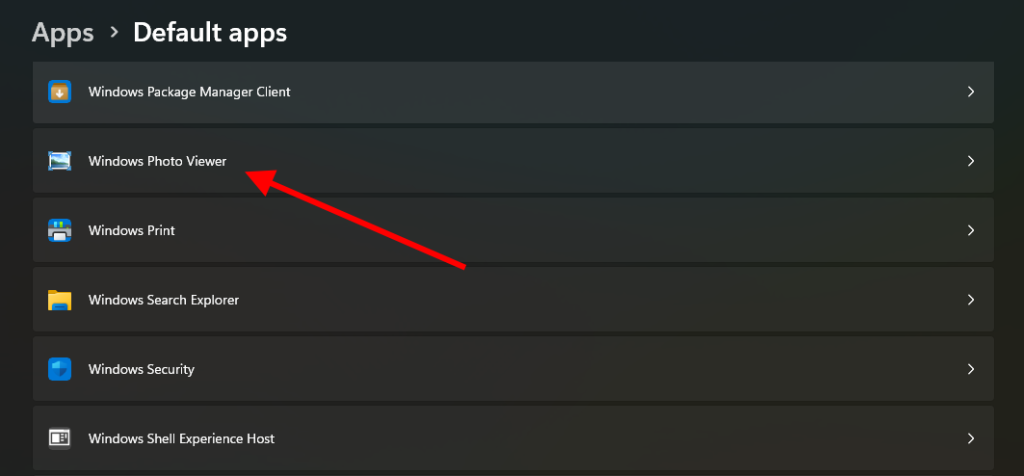
Task: Expand the Windows Print chevron arrow
Action: (x=970, y=230)
